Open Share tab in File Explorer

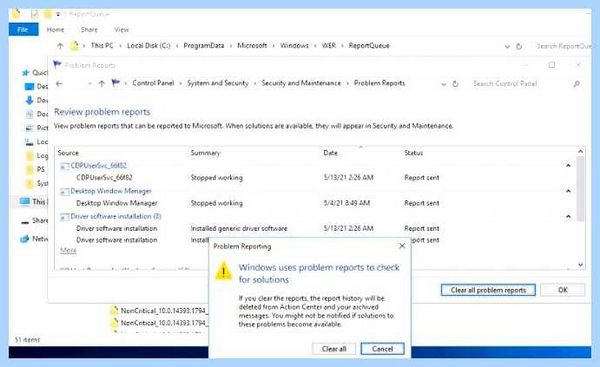tap(89, 29)
